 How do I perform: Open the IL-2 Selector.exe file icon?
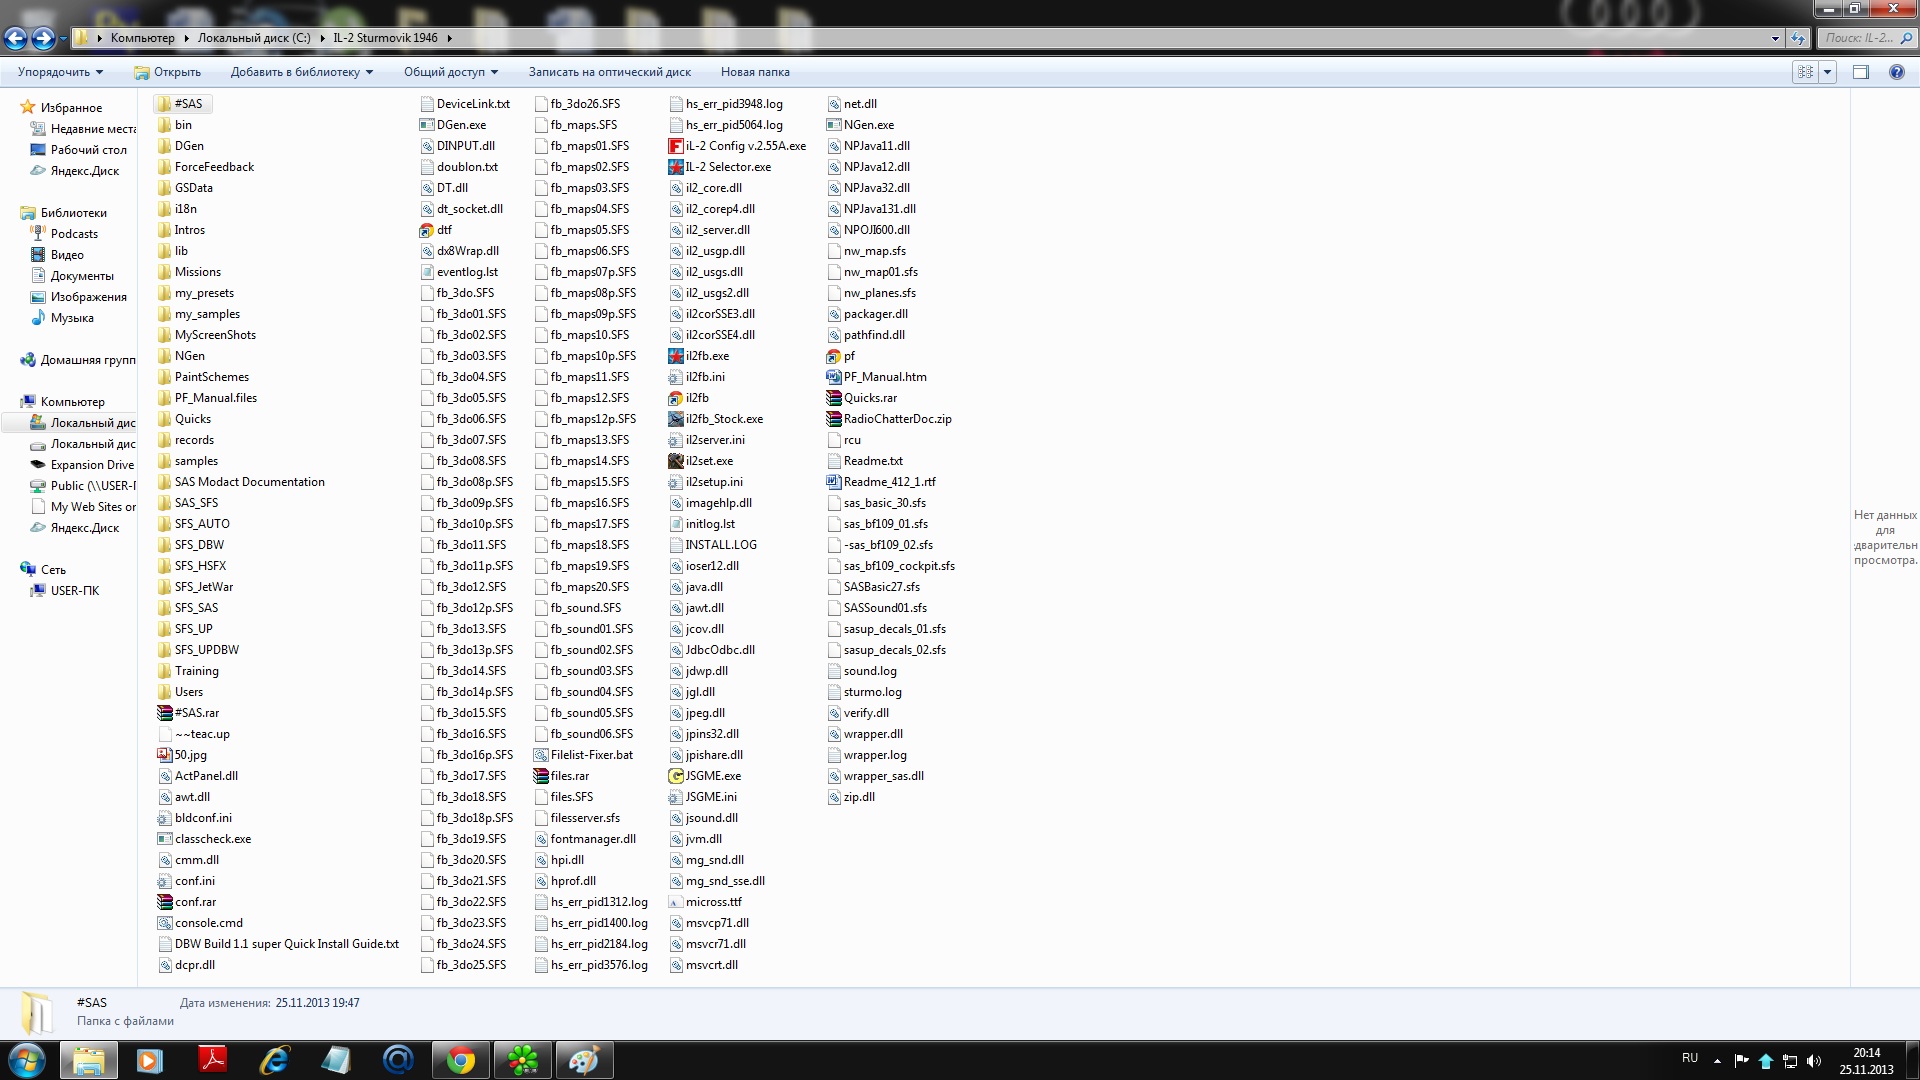pos(676,167)
